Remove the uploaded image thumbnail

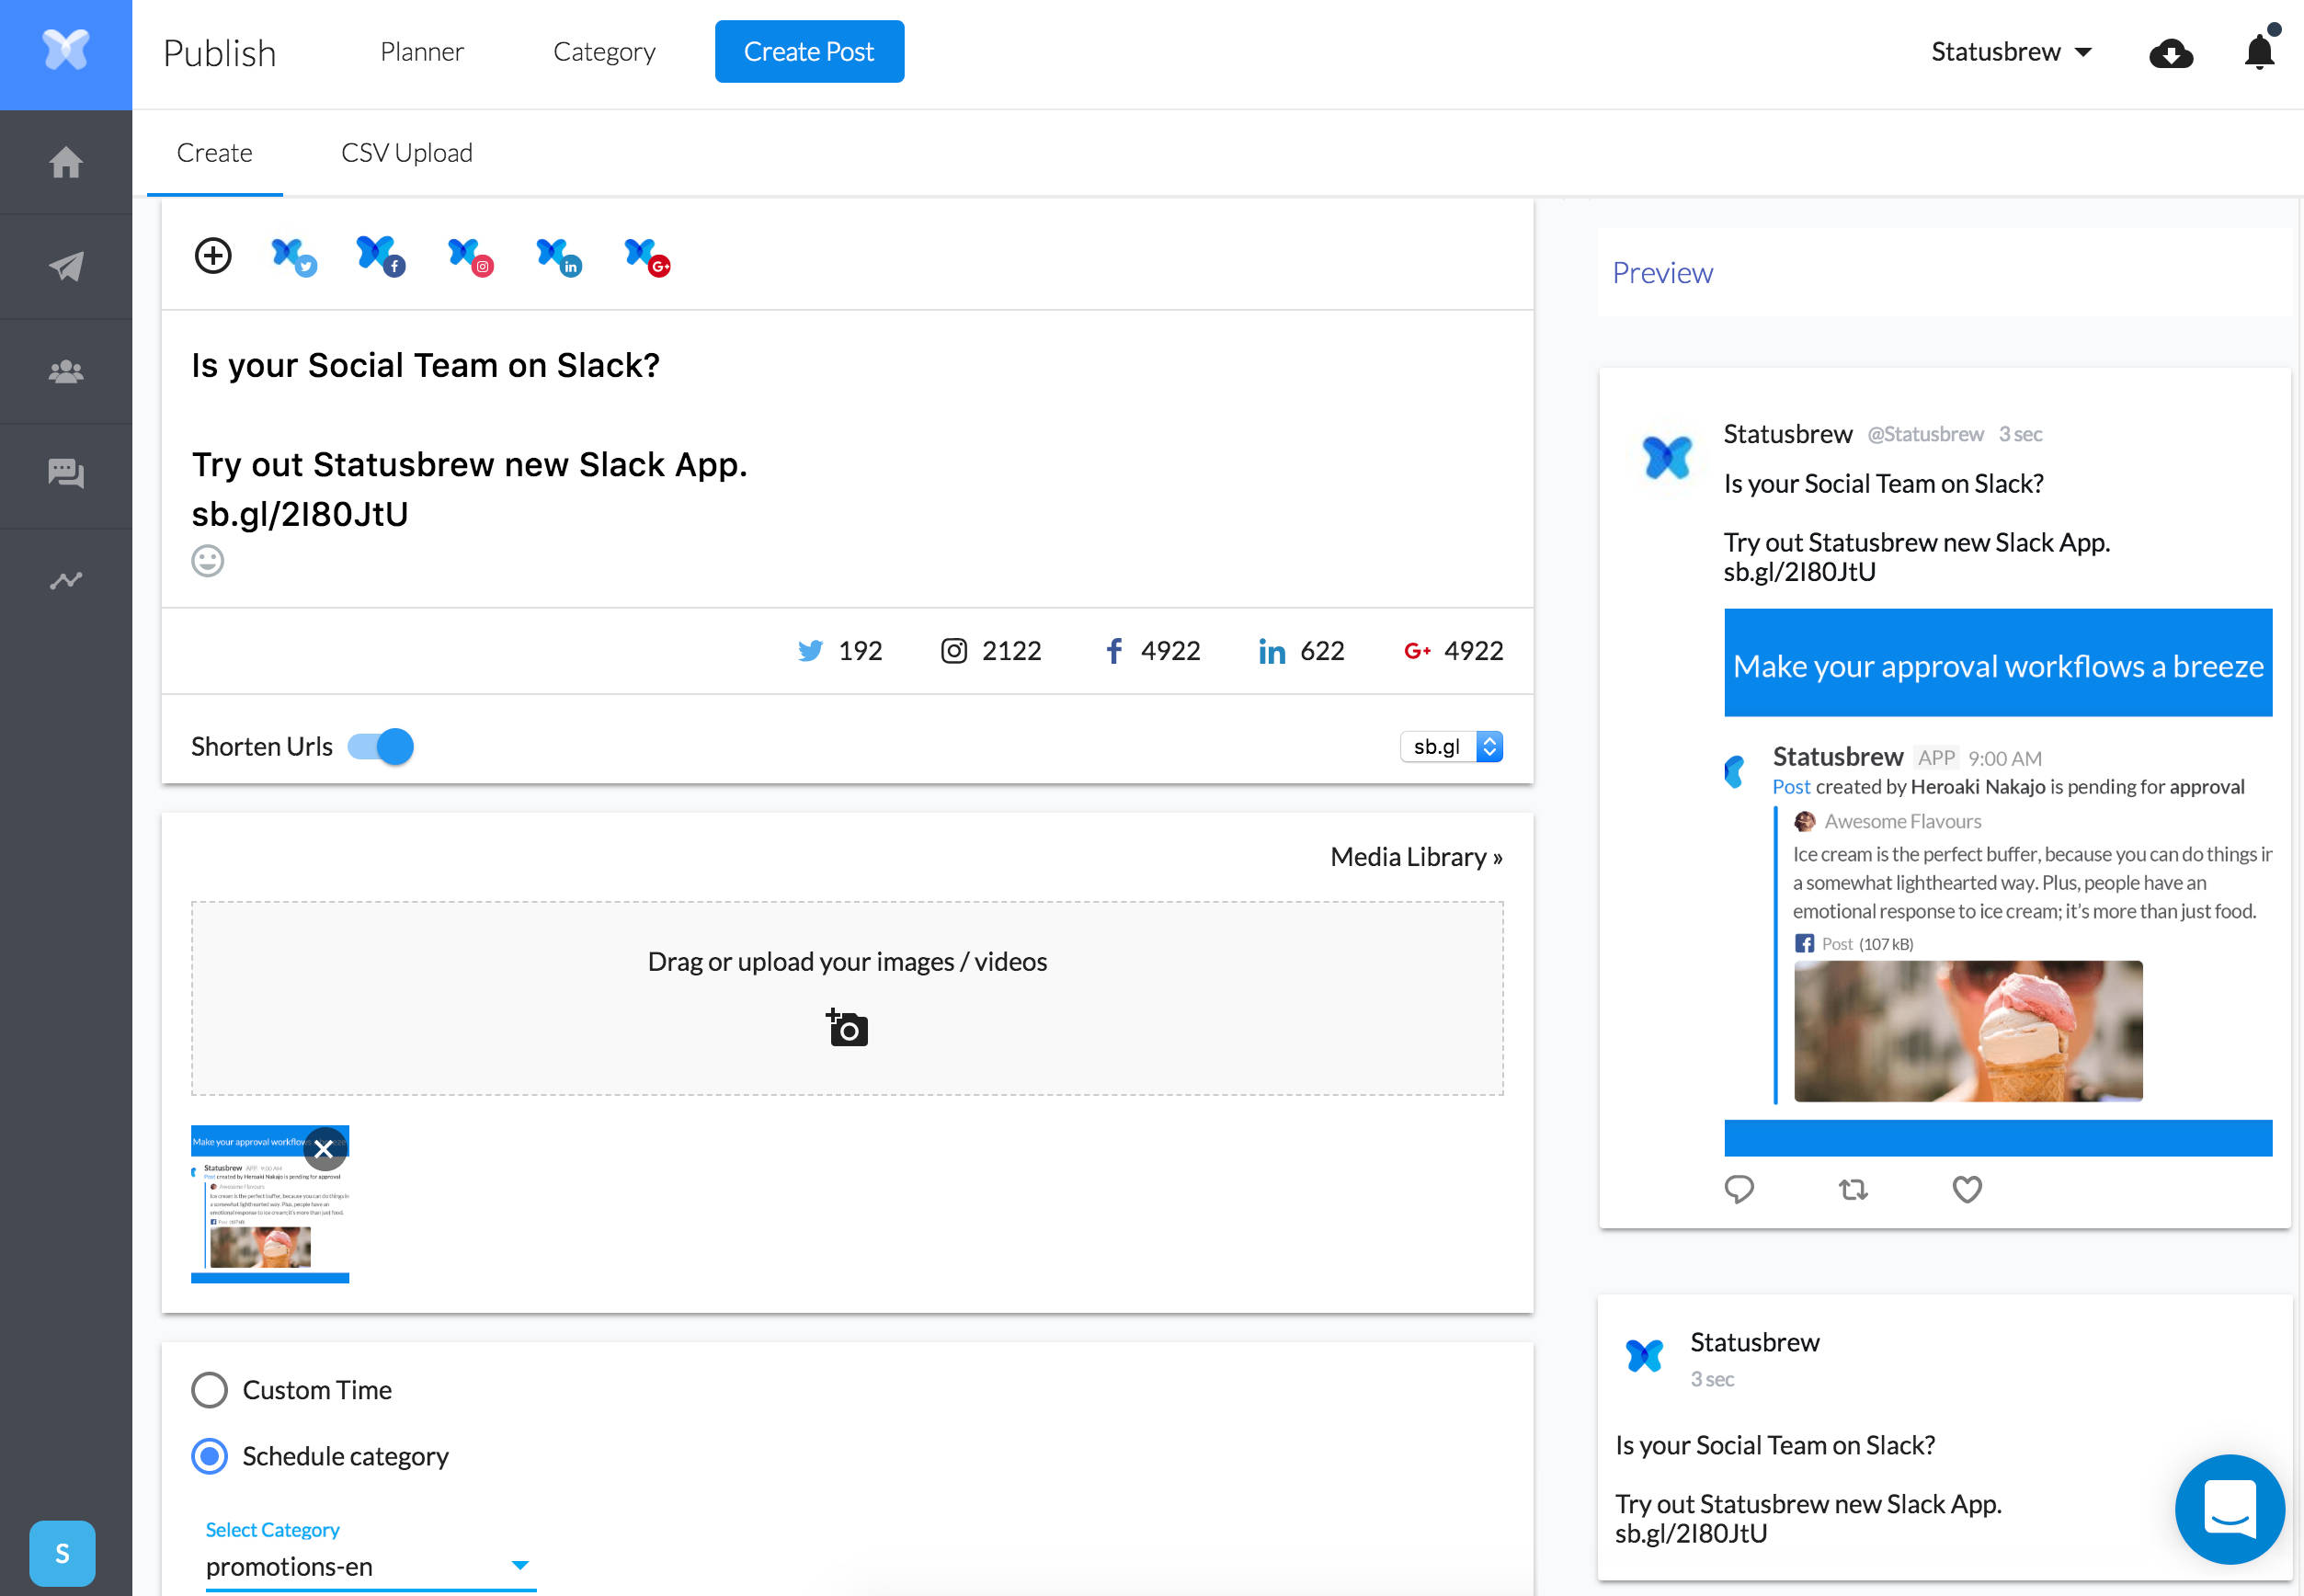[x=323, y=1149]
